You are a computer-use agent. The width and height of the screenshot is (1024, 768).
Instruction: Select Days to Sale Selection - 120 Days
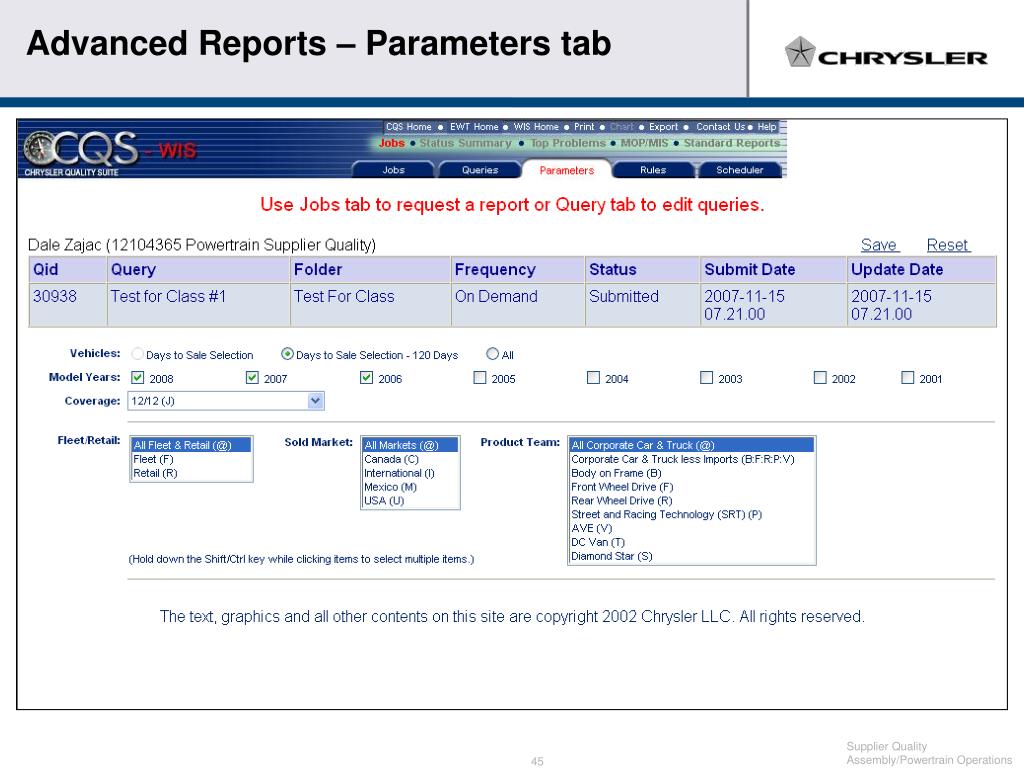coord(287,354)
